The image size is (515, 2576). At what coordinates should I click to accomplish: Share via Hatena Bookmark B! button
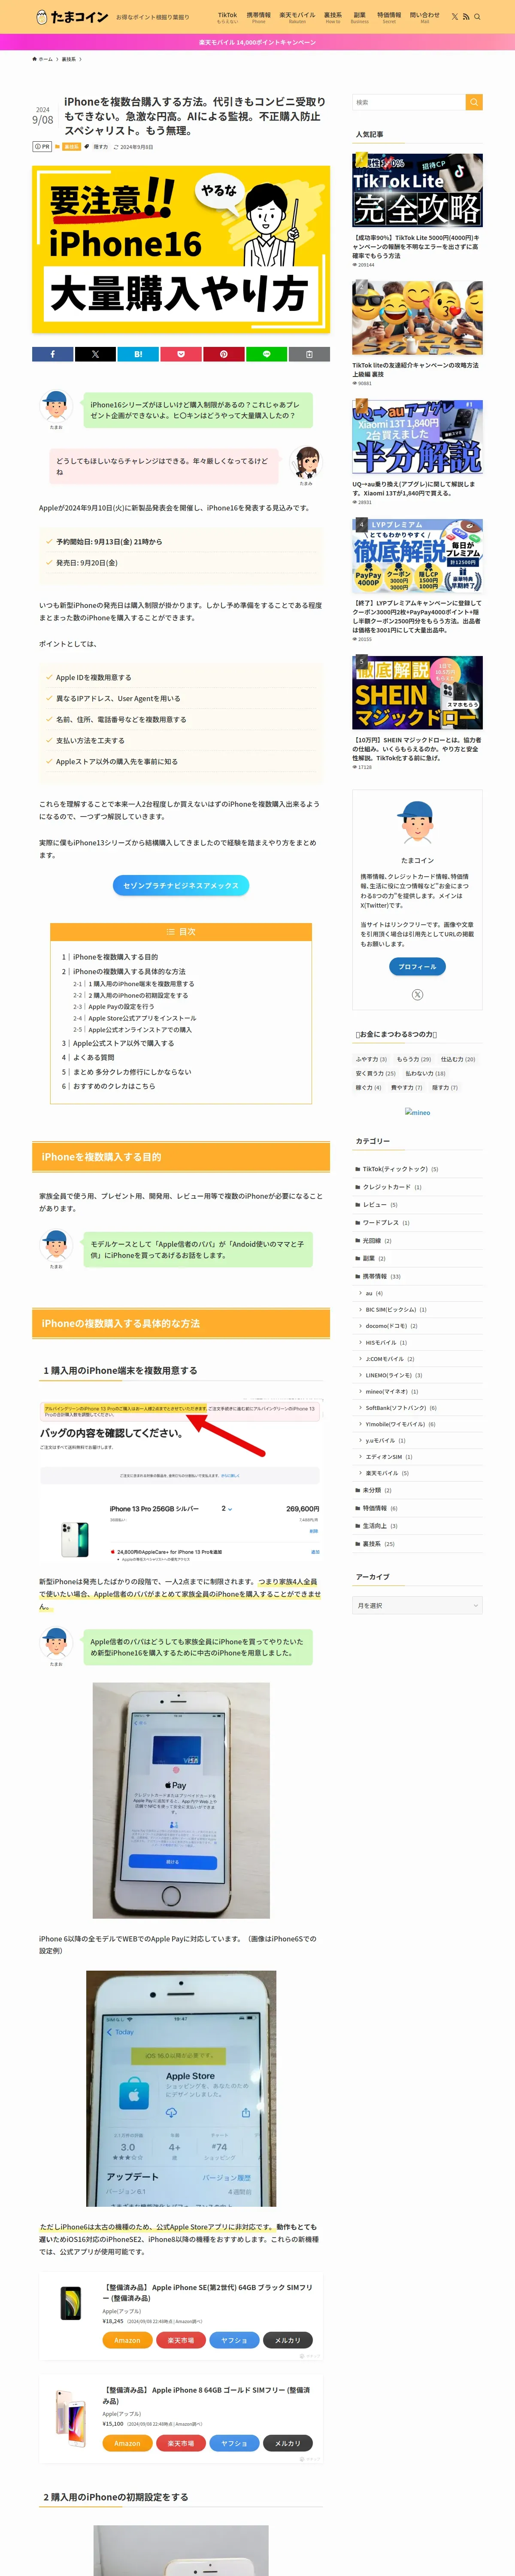coord(138,354)
